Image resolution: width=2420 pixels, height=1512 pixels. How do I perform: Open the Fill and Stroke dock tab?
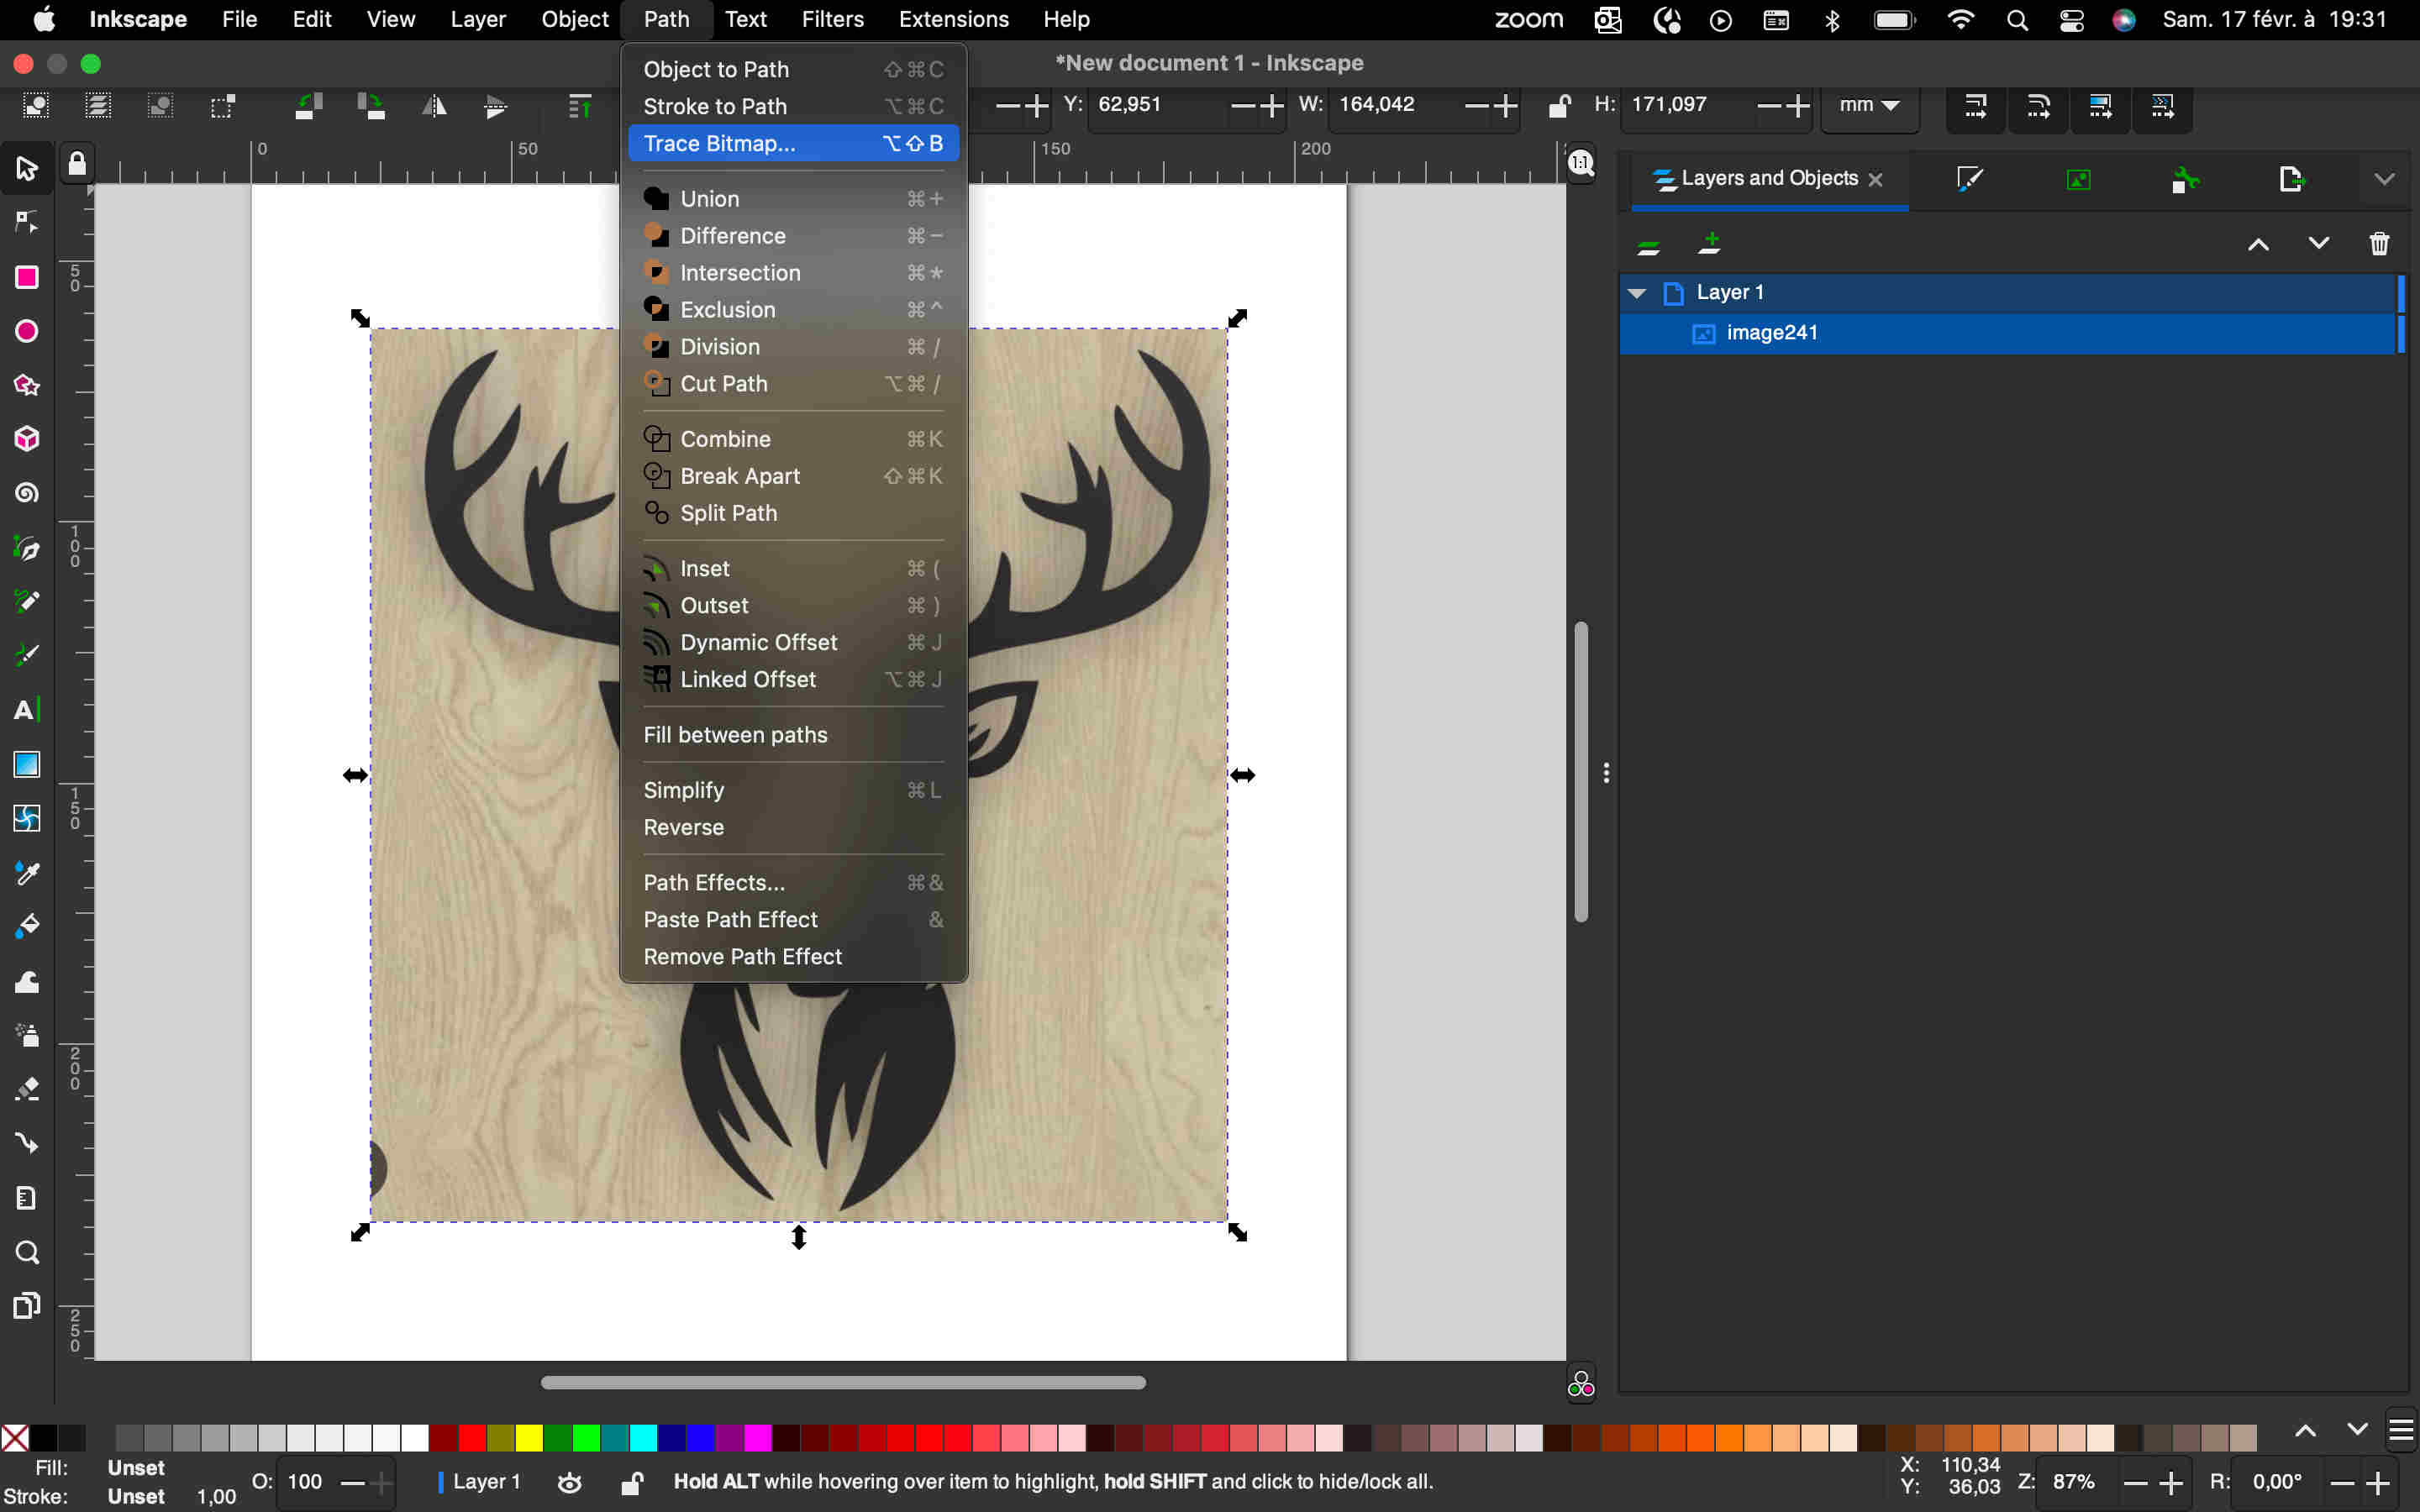1969,179
